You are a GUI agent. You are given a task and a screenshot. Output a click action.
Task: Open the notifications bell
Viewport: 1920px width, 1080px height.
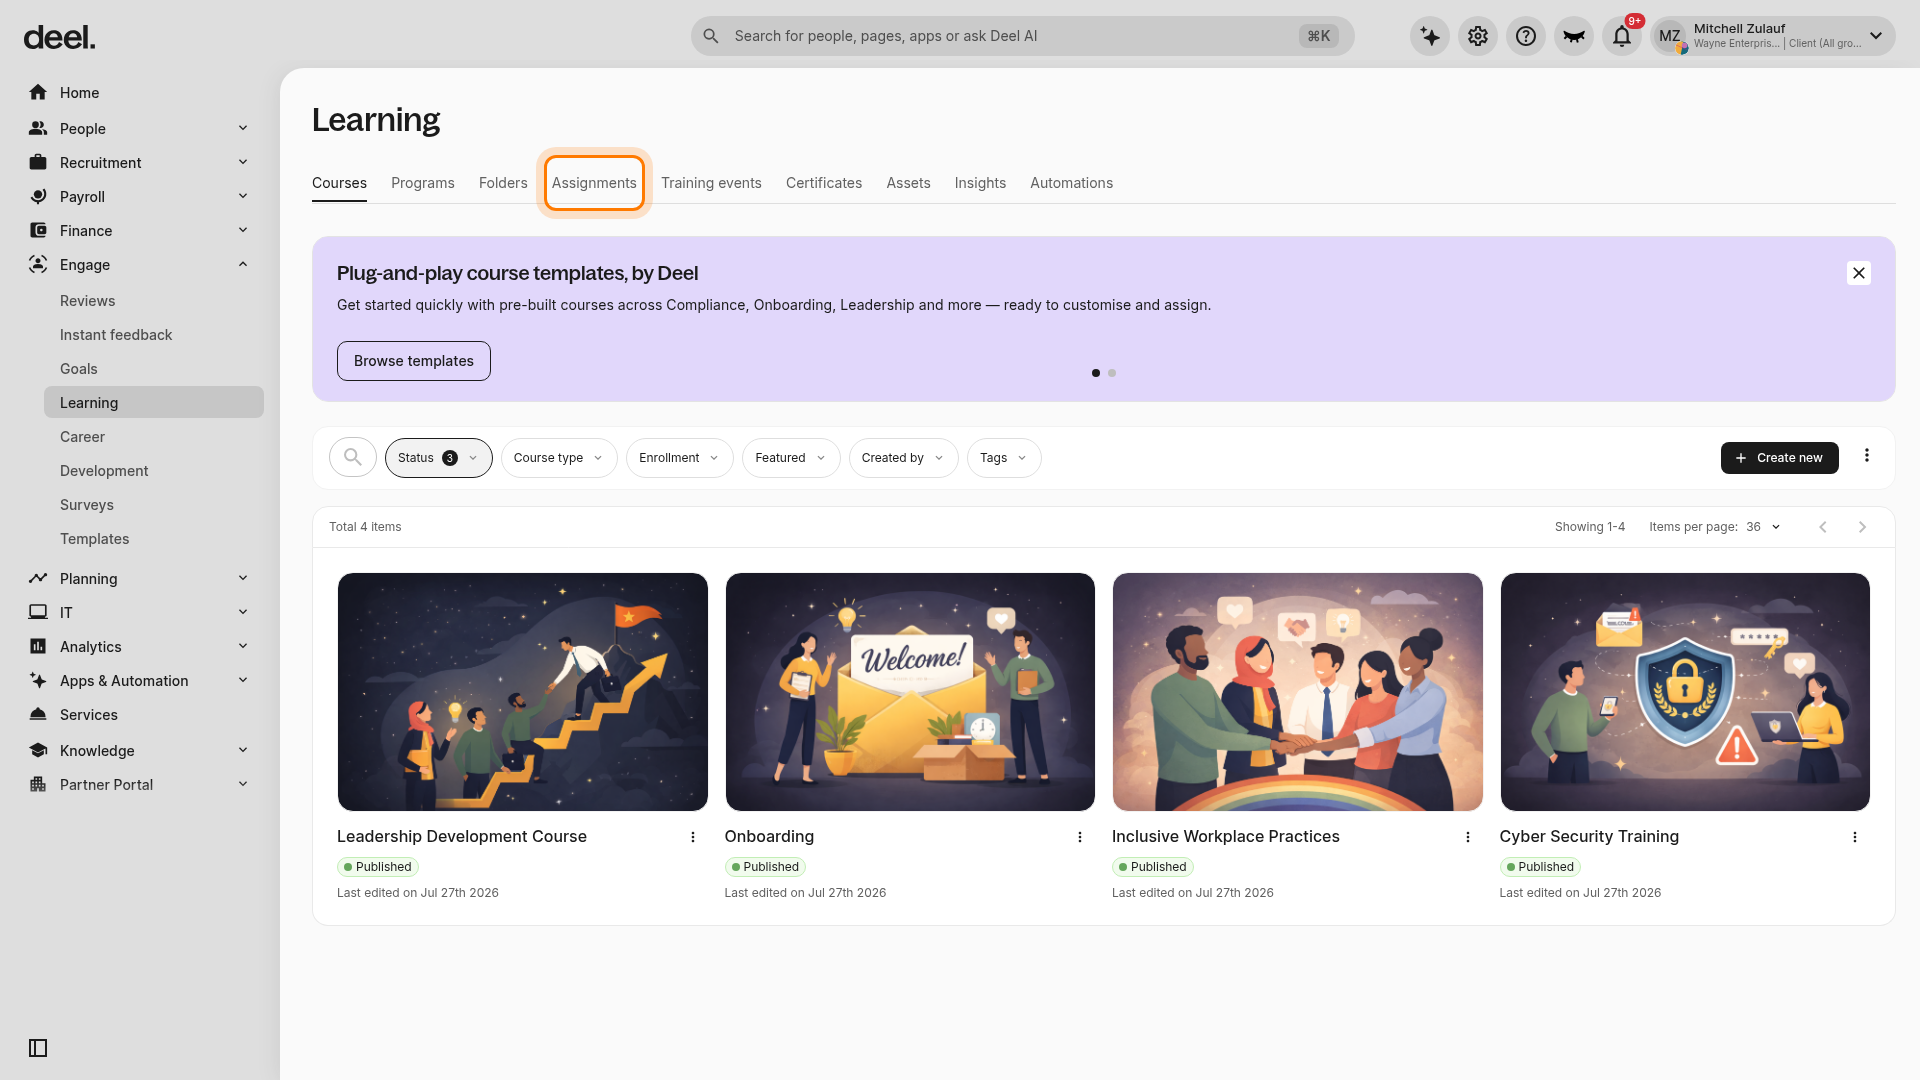click(x=1622, y=36)
